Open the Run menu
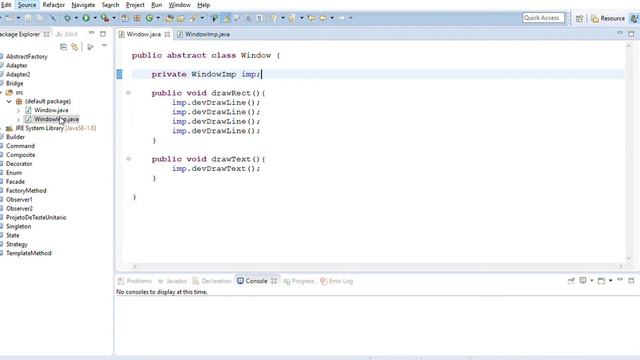Viewport: 640px width, 360px height. 157,5
